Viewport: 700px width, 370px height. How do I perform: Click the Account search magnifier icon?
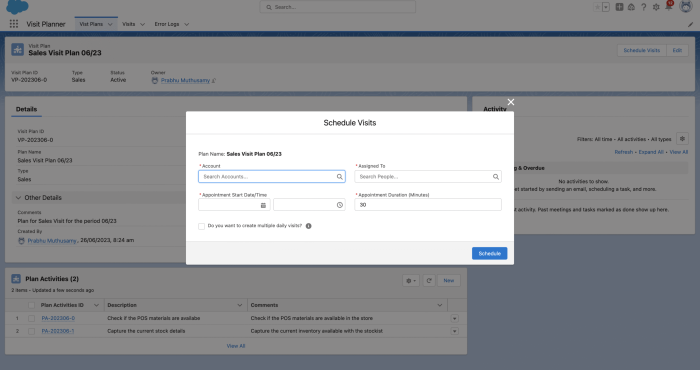point(340,177)
